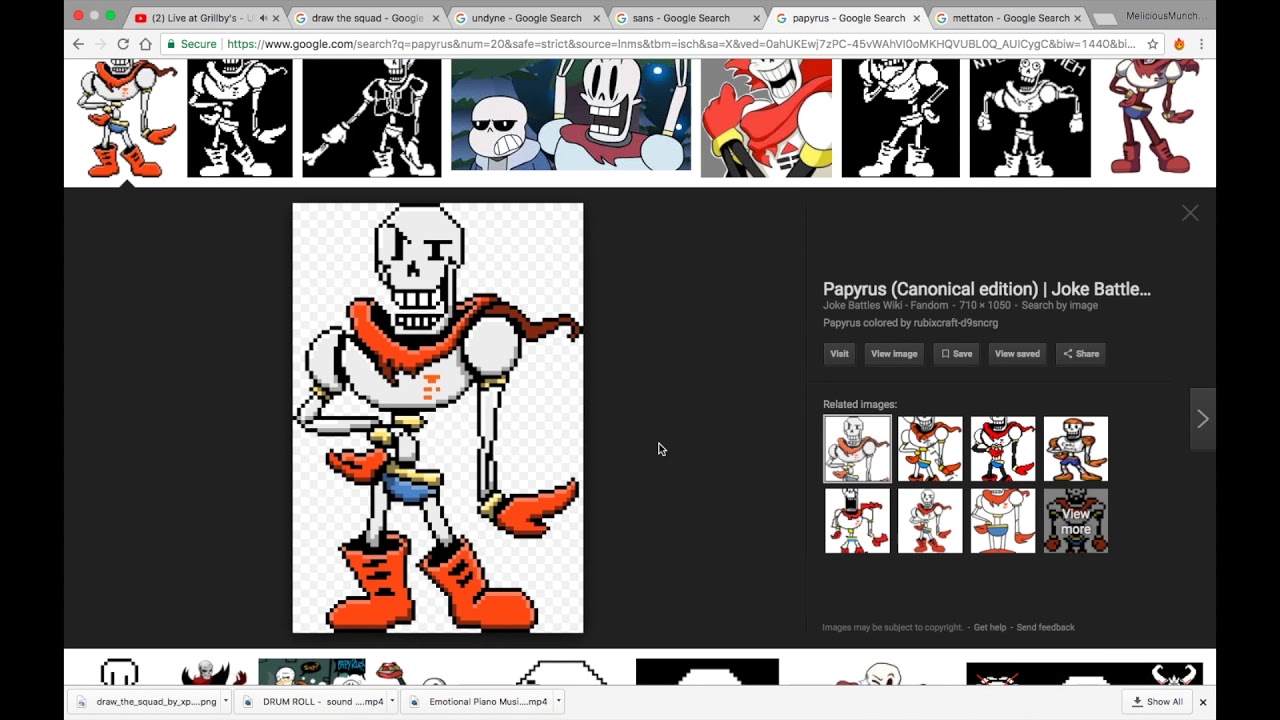Show the next image with right chevron
Viewport: 1280px width, 720px height.
(1203, 419)
